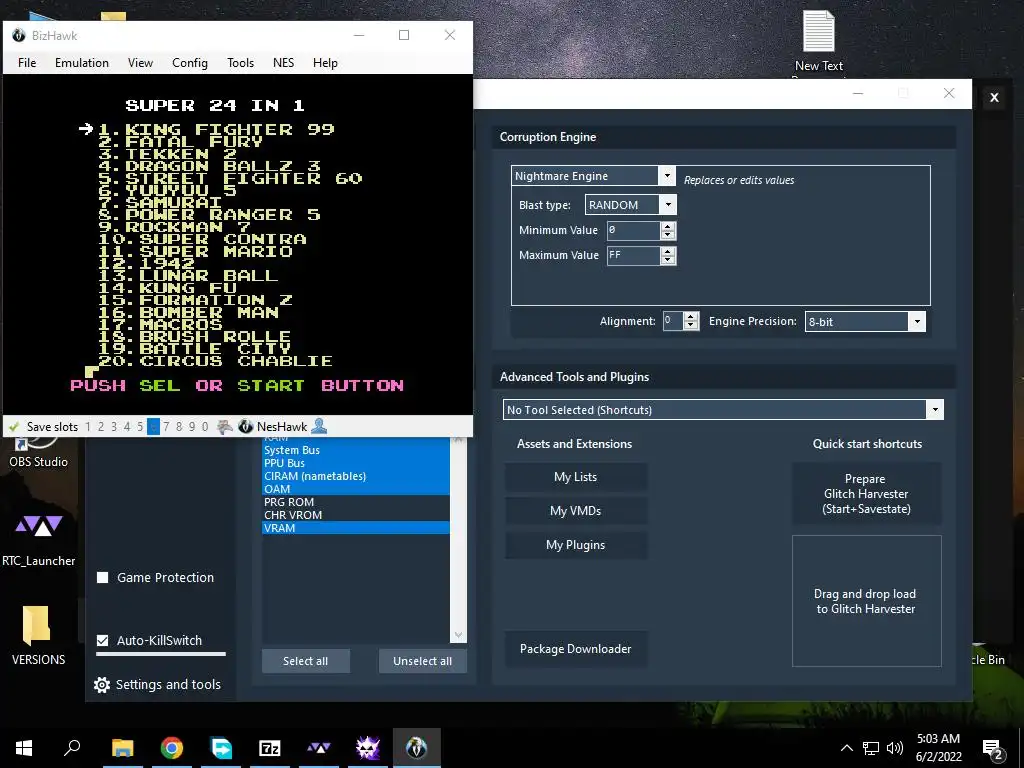Click the Settings and tools gear icon
The image size is (1024, 768).
102,684
